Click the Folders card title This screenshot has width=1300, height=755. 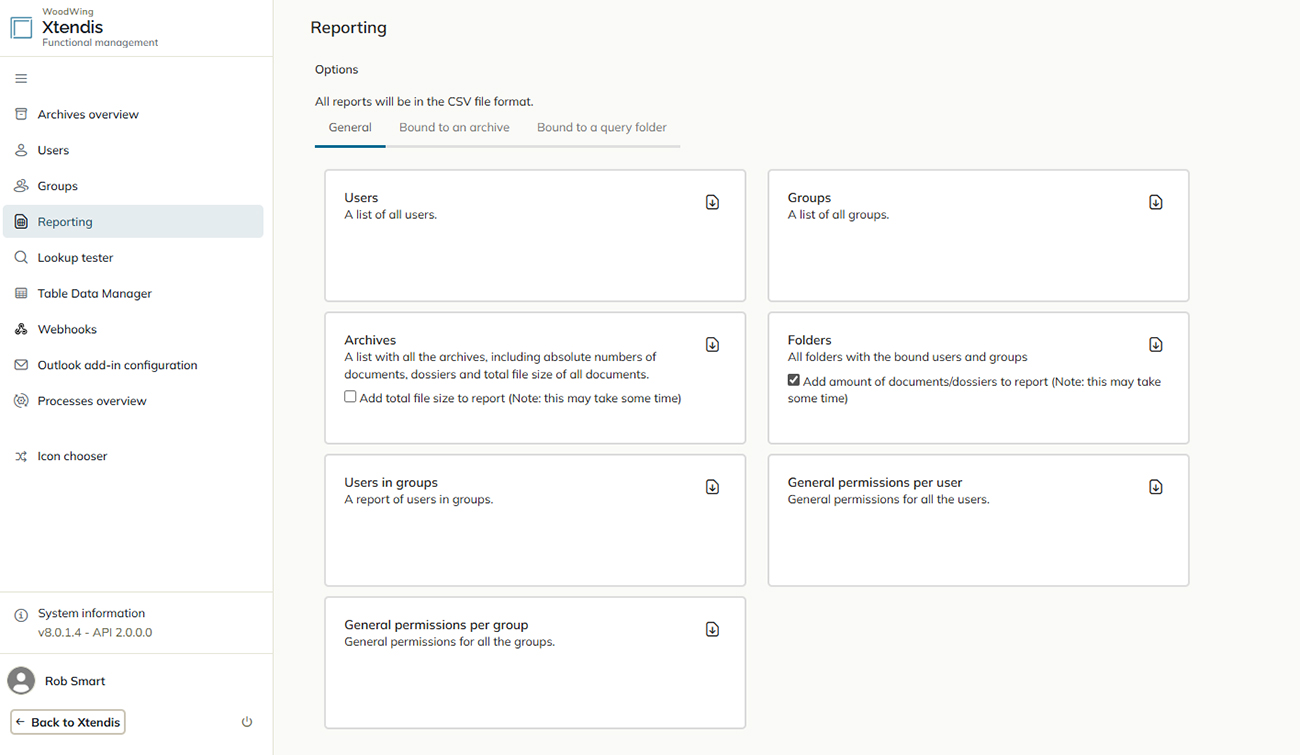point(809,340)
